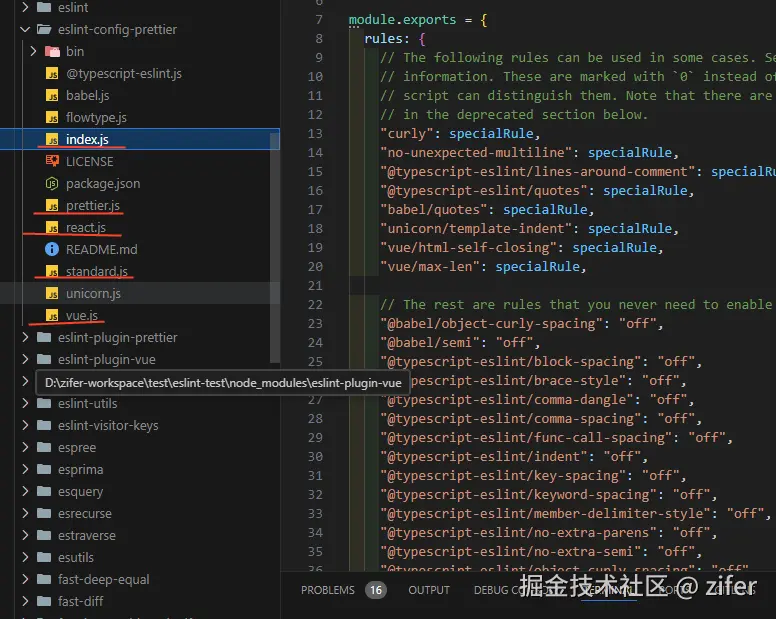
Task: Click the eslint-plugin-vue folder icon
Action: pyautogui.click(x=44, y=359)
